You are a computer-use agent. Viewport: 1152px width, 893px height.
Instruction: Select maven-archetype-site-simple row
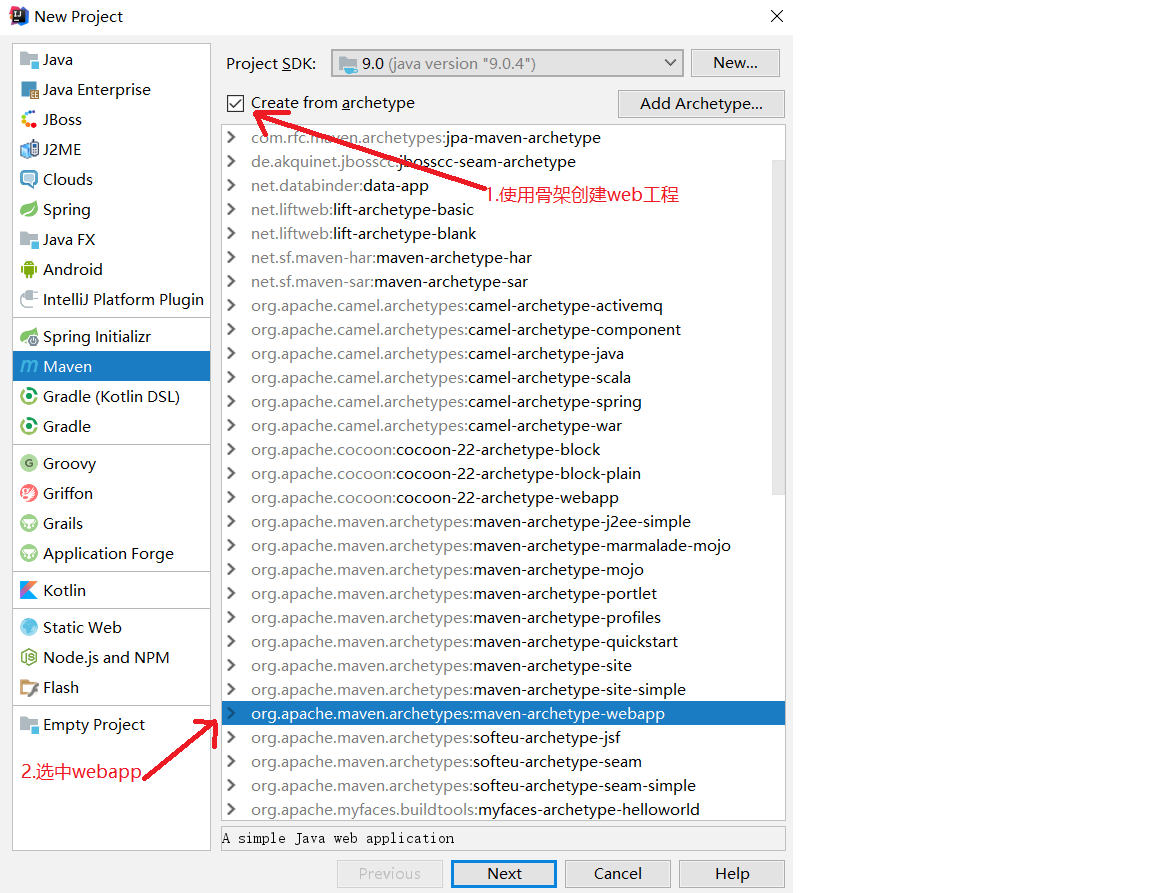click(503, 689)
